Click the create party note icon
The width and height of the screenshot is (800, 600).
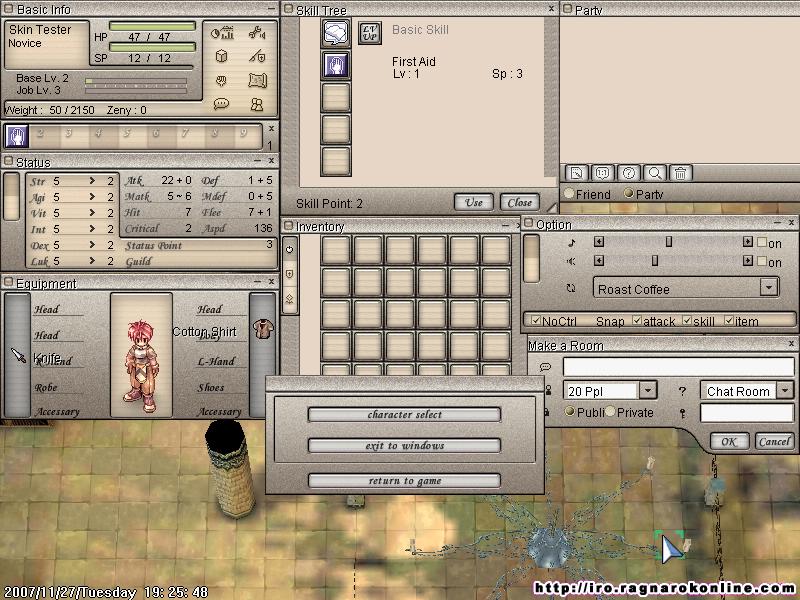click(x=577, y=173)
